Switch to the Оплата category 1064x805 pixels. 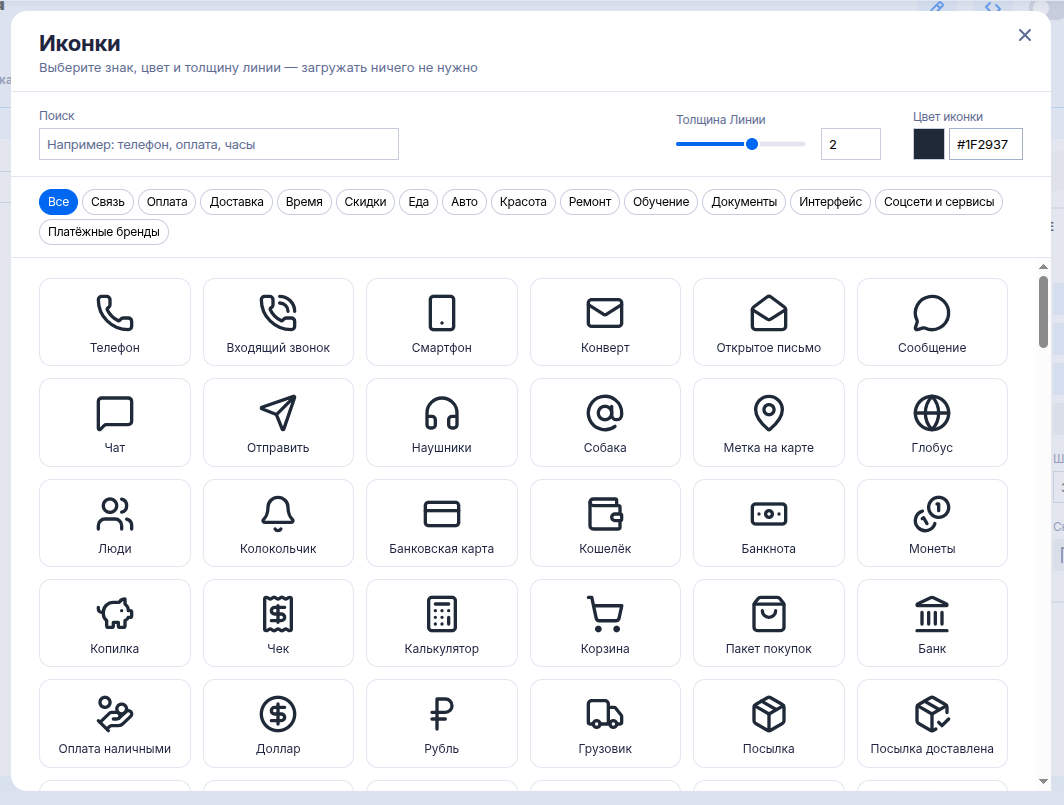[x=167, y=202]
